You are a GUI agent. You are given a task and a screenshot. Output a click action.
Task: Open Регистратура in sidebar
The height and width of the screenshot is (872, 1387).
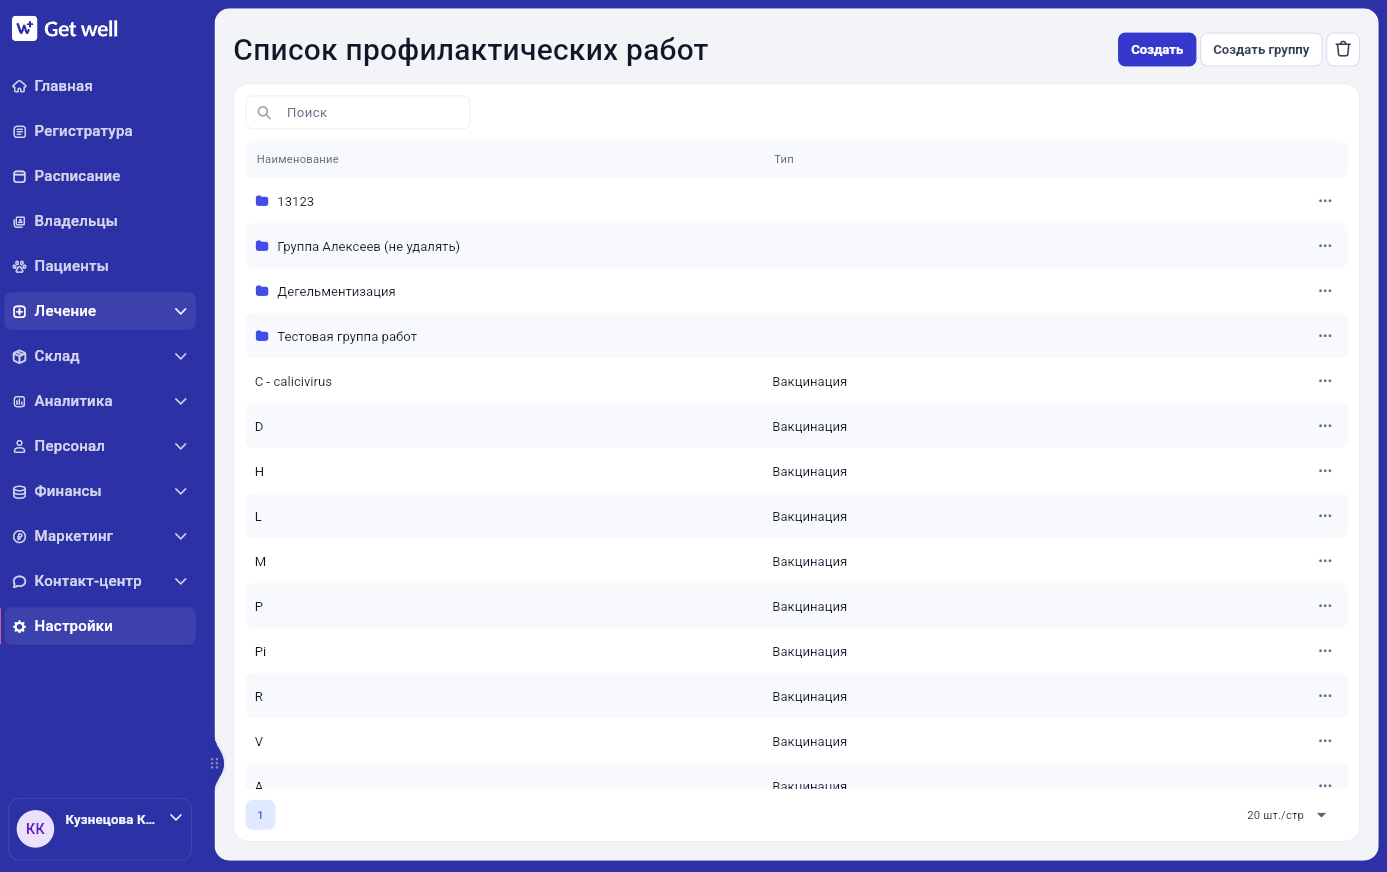pos(100,131)
